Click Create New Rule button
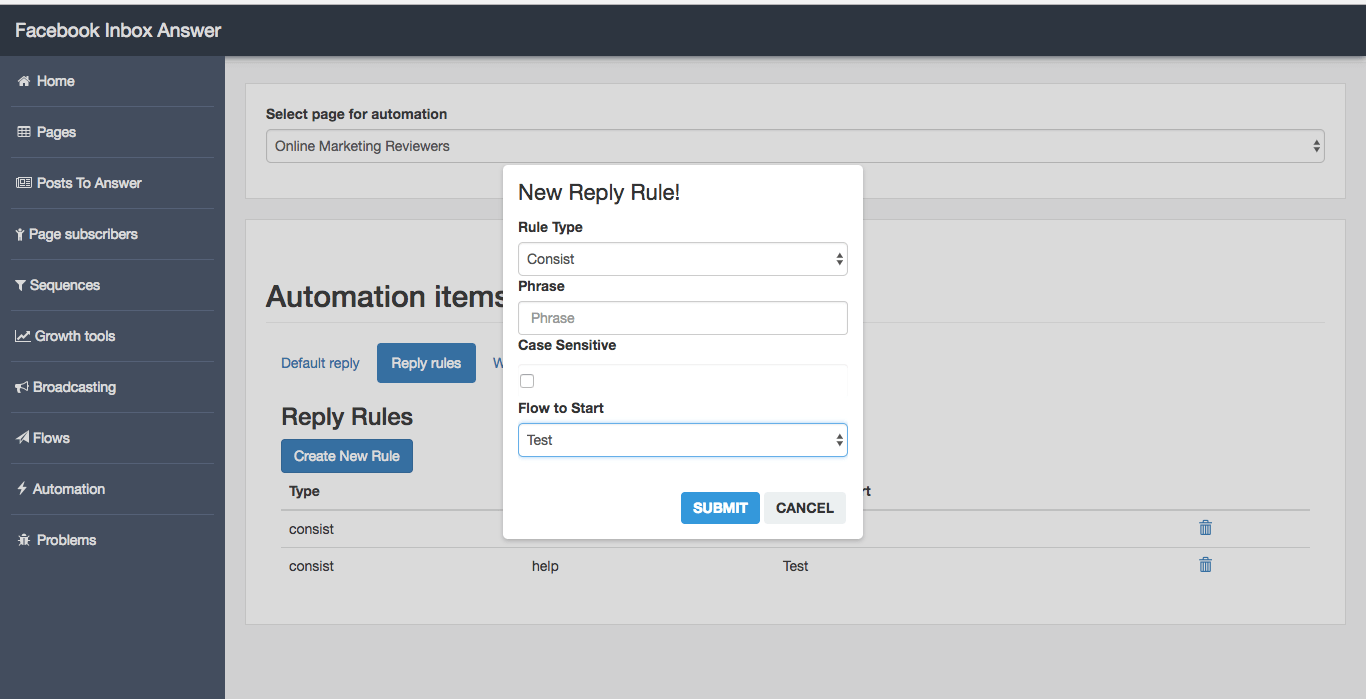 [347, 456]
